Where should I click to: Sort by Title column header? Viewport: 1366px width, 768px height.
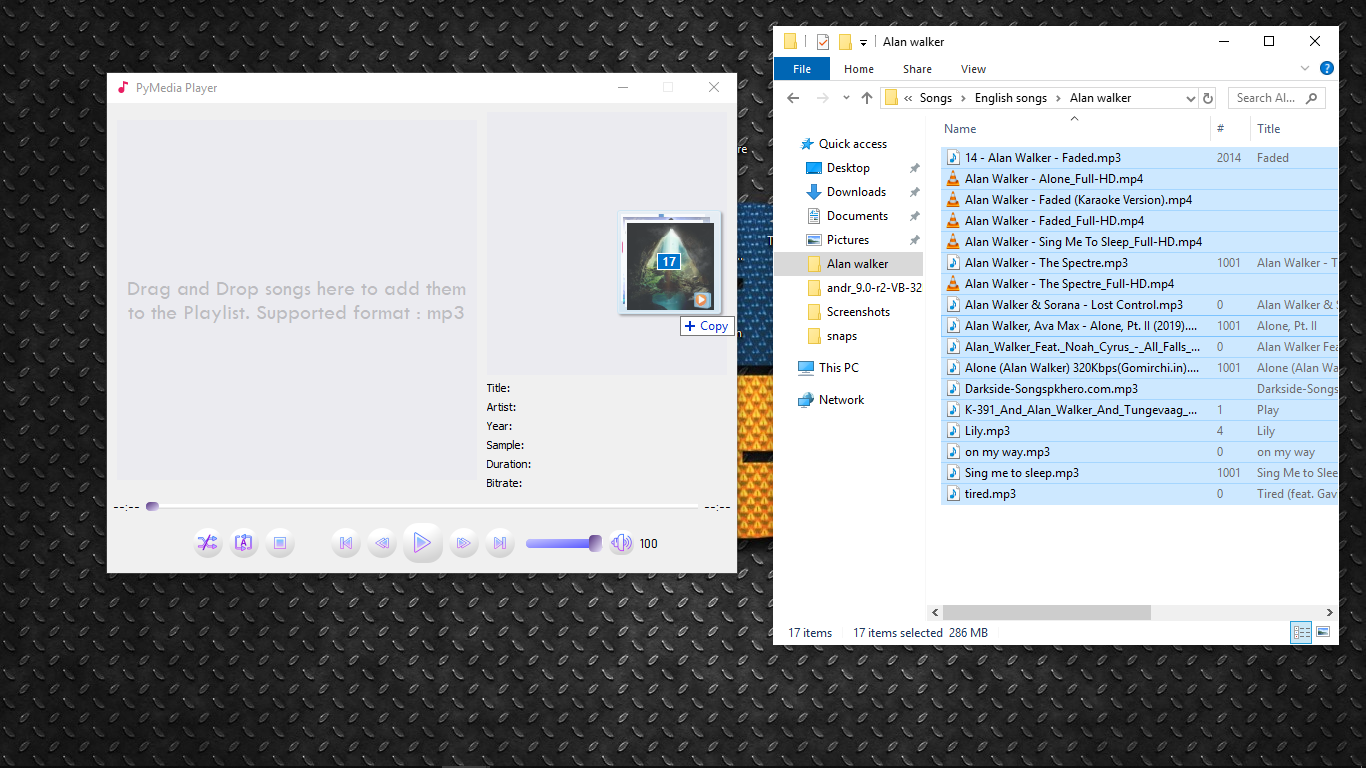tap(1294, 129)
